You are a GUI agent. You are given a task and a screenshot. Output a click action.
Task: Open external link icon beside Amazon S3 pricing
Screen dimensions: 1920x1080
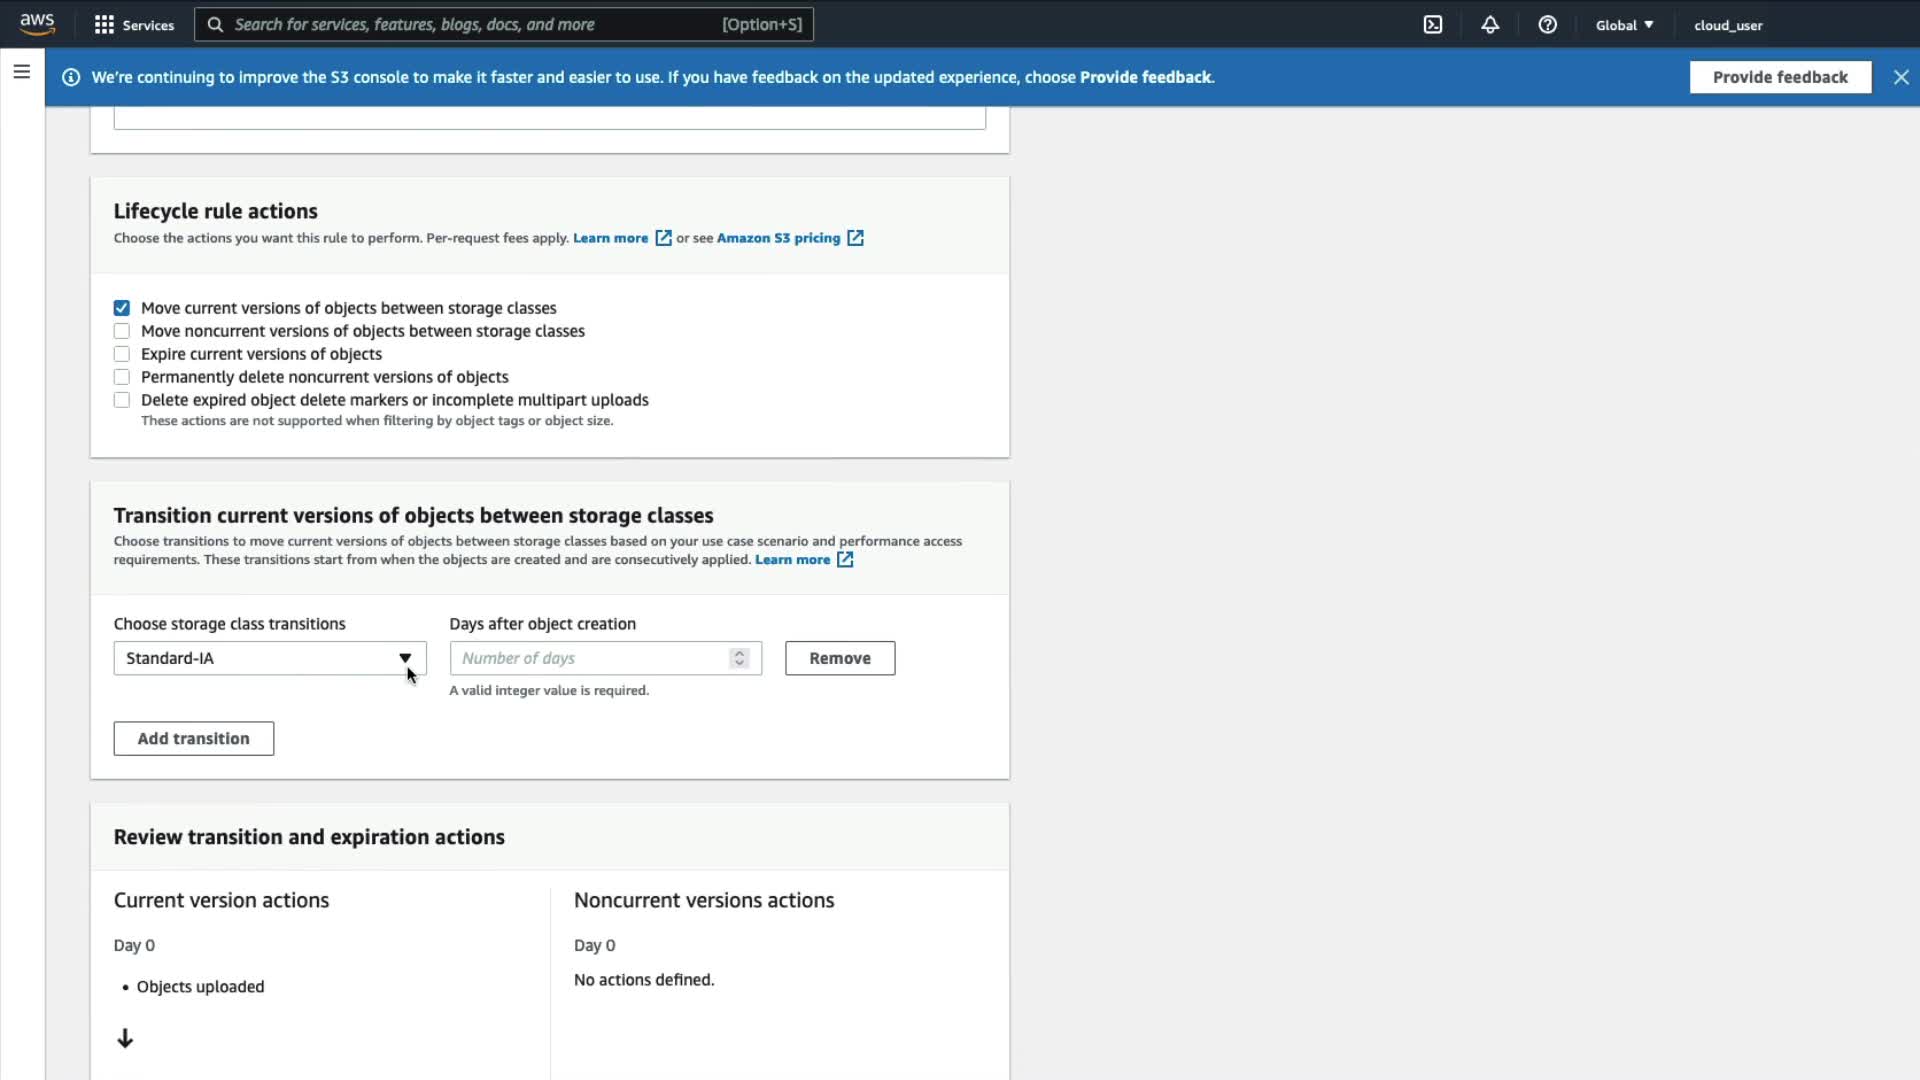[855, 238]
